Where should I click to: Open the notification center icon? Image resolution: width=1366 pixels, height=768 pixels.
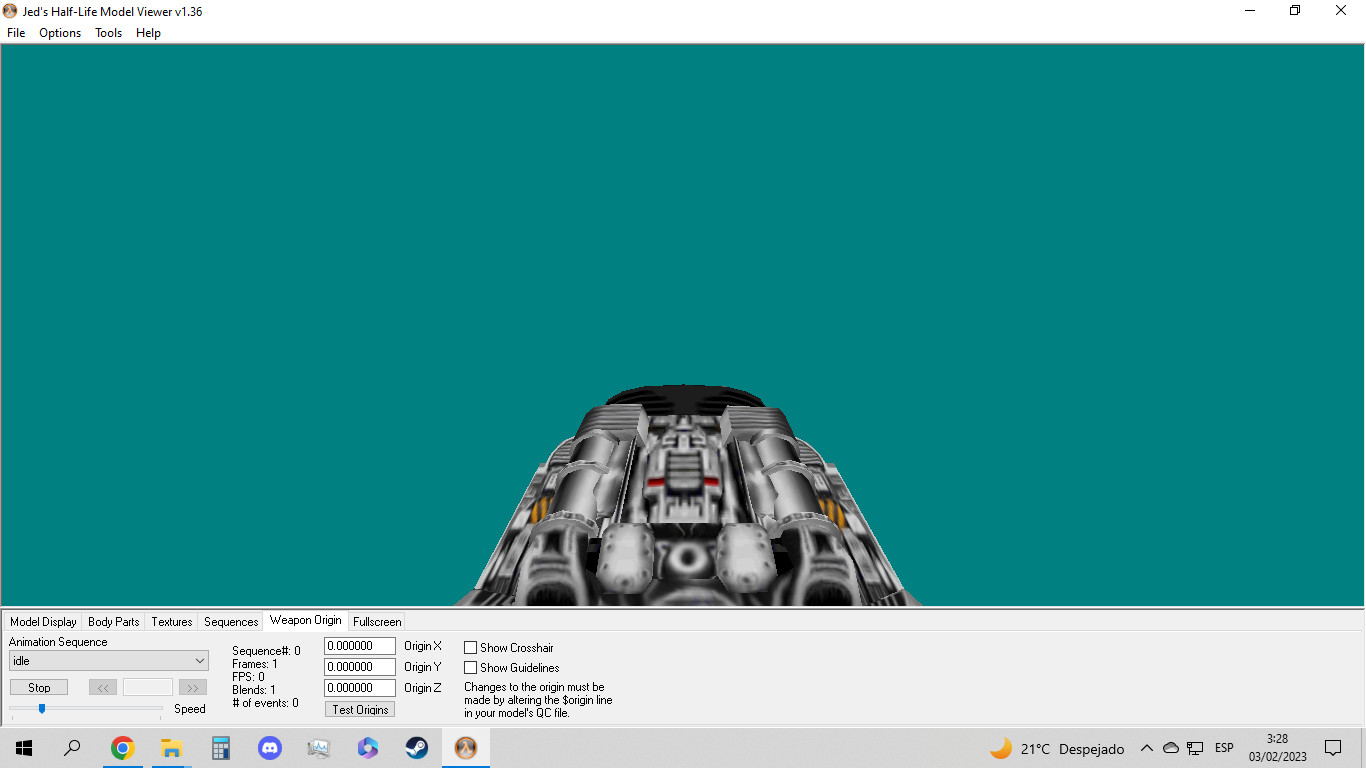tap(1333, 748)
